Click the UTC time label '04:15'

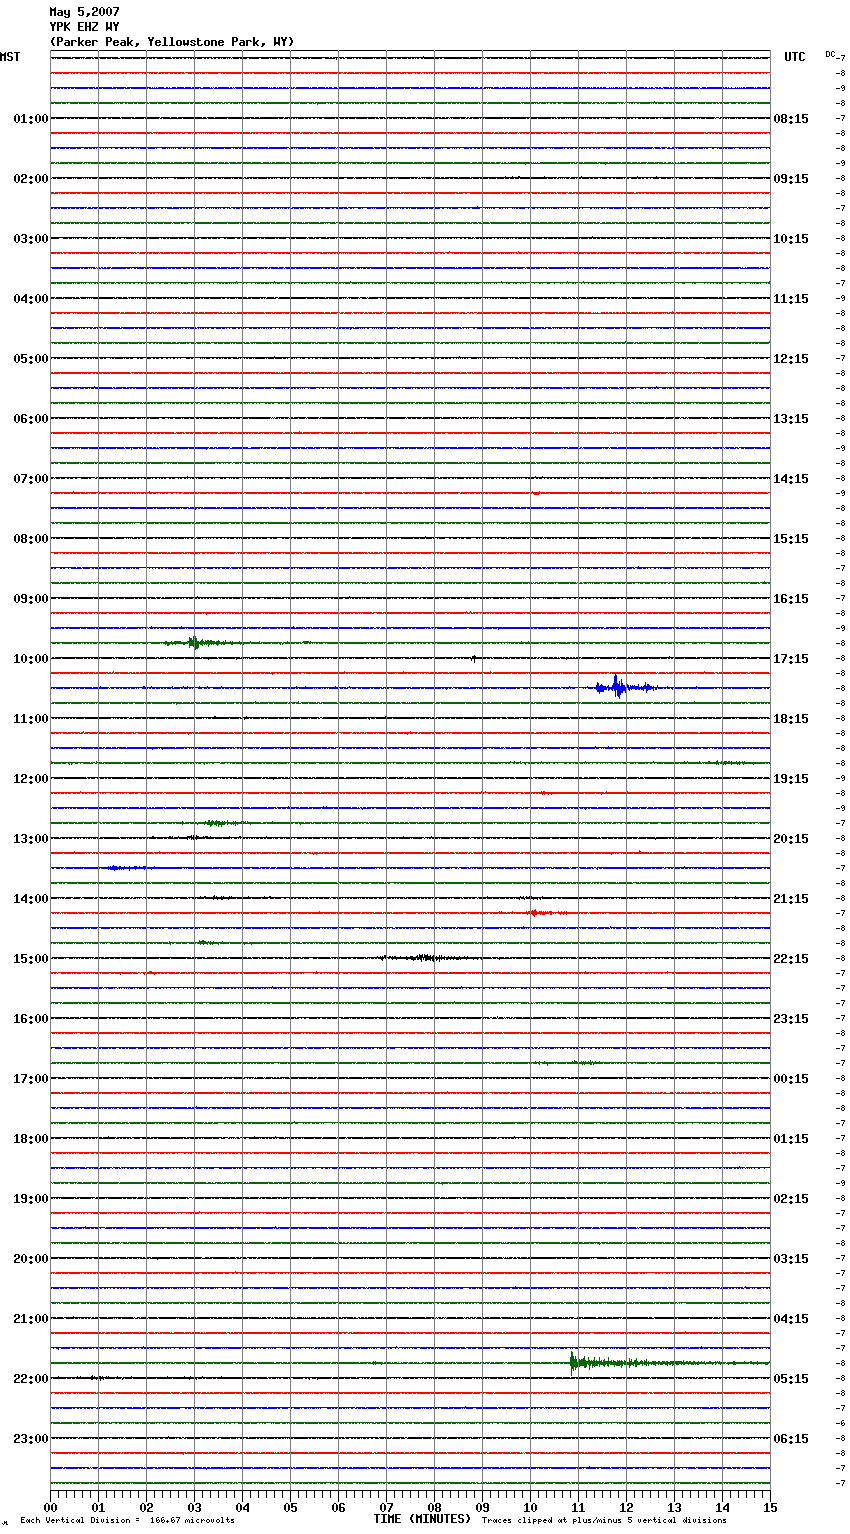tap(791, 1319)
